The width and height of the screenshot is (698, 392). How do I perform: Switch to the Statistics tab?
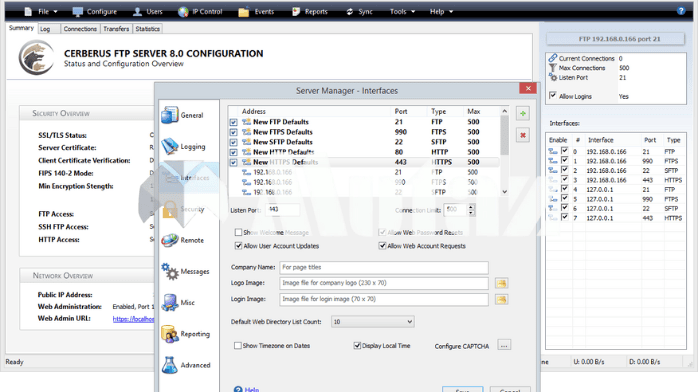click(147, 29)
